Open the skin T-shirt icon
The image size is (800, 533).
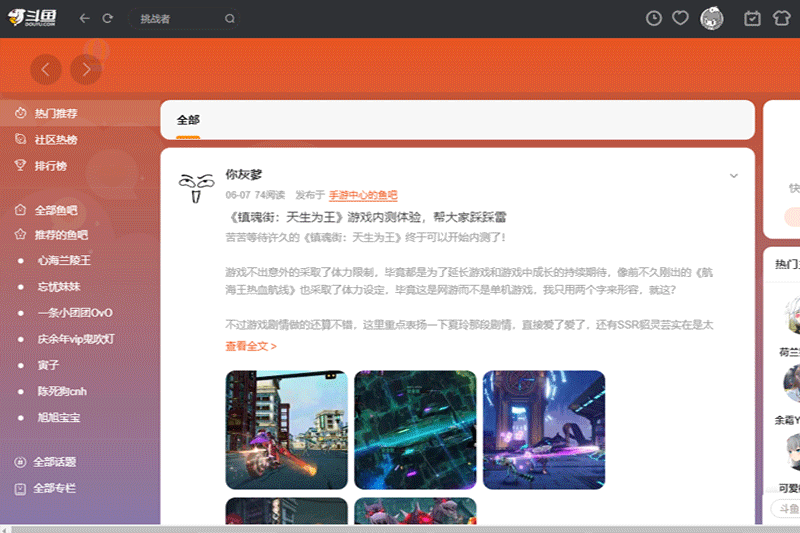pyautogui.click(x=782, y=18)
